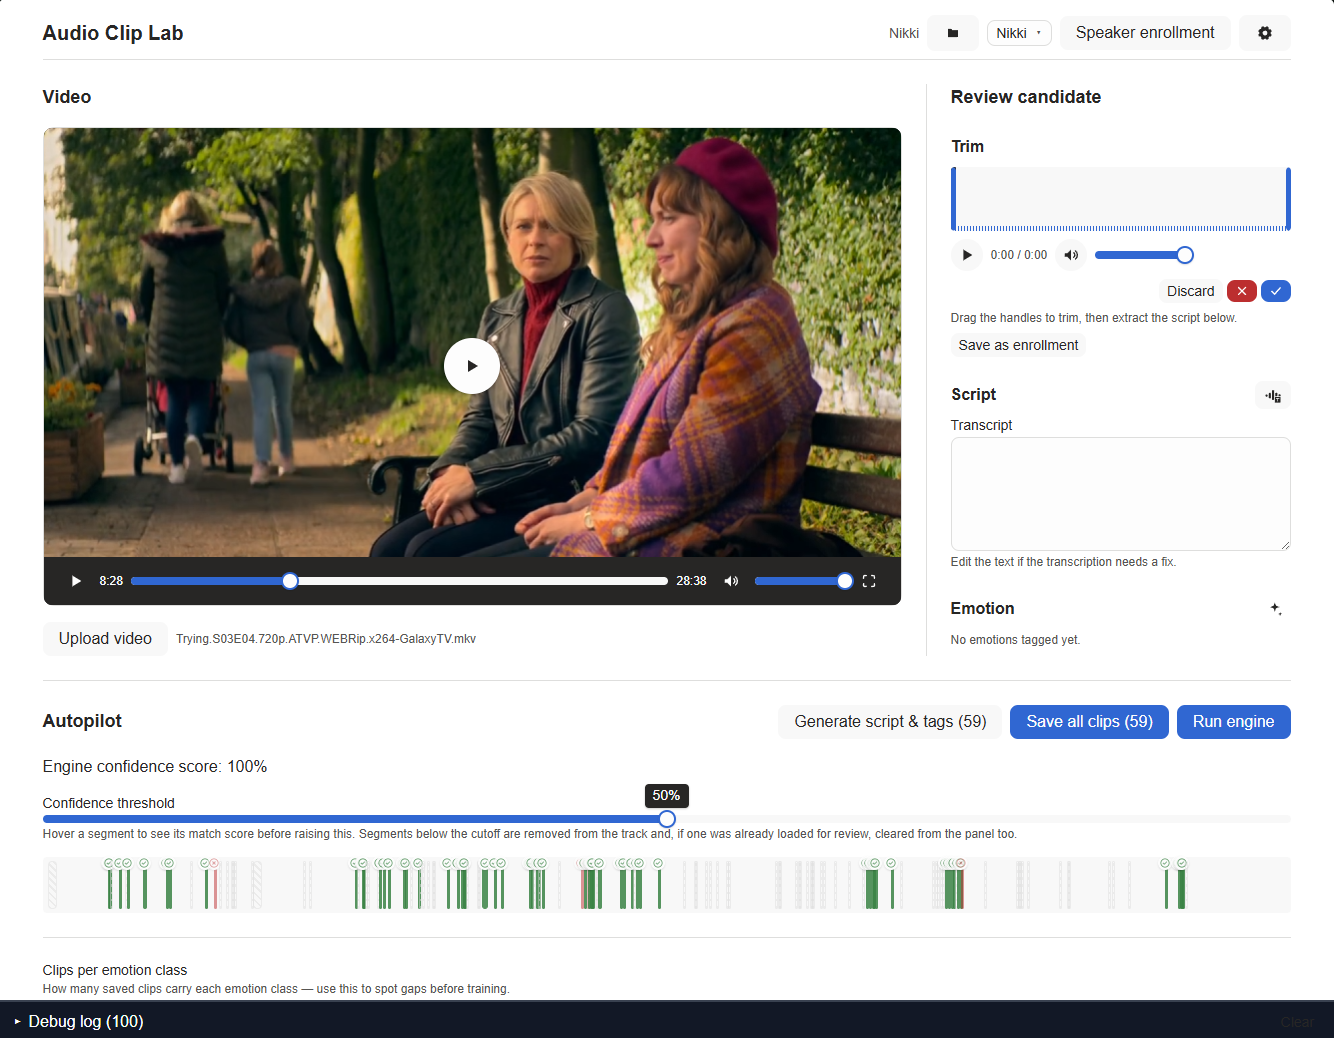The width and height of the screenshot is (1334, 1038).
Task: Click the large play button over the video
Action: coord(472,366)
